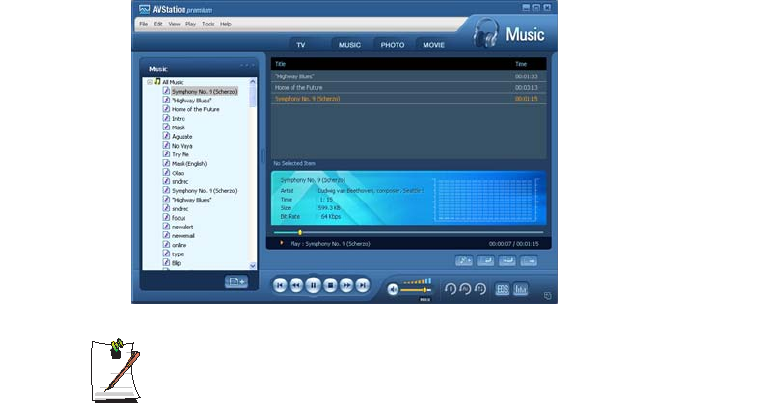Image resolution: width=782 pixels, height=407 pixels.
Task: Select Blip in the music tree
Action: pos(177,263)
